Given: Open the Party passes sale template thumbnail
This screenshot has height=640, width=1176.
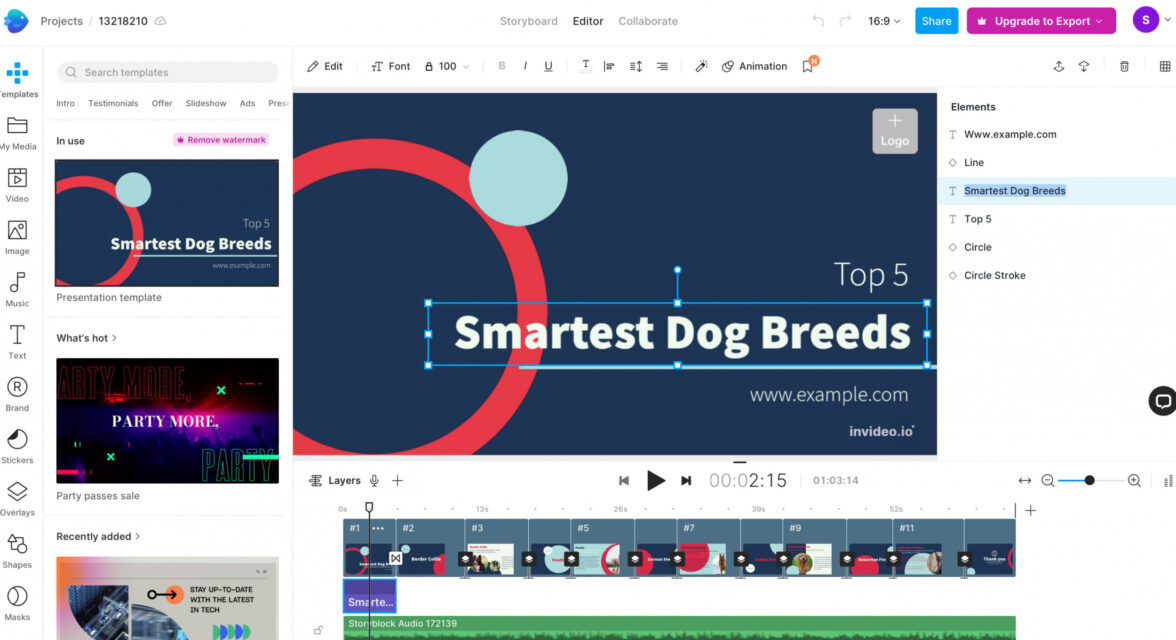Looking at the screenshot, I should point(167,420).
